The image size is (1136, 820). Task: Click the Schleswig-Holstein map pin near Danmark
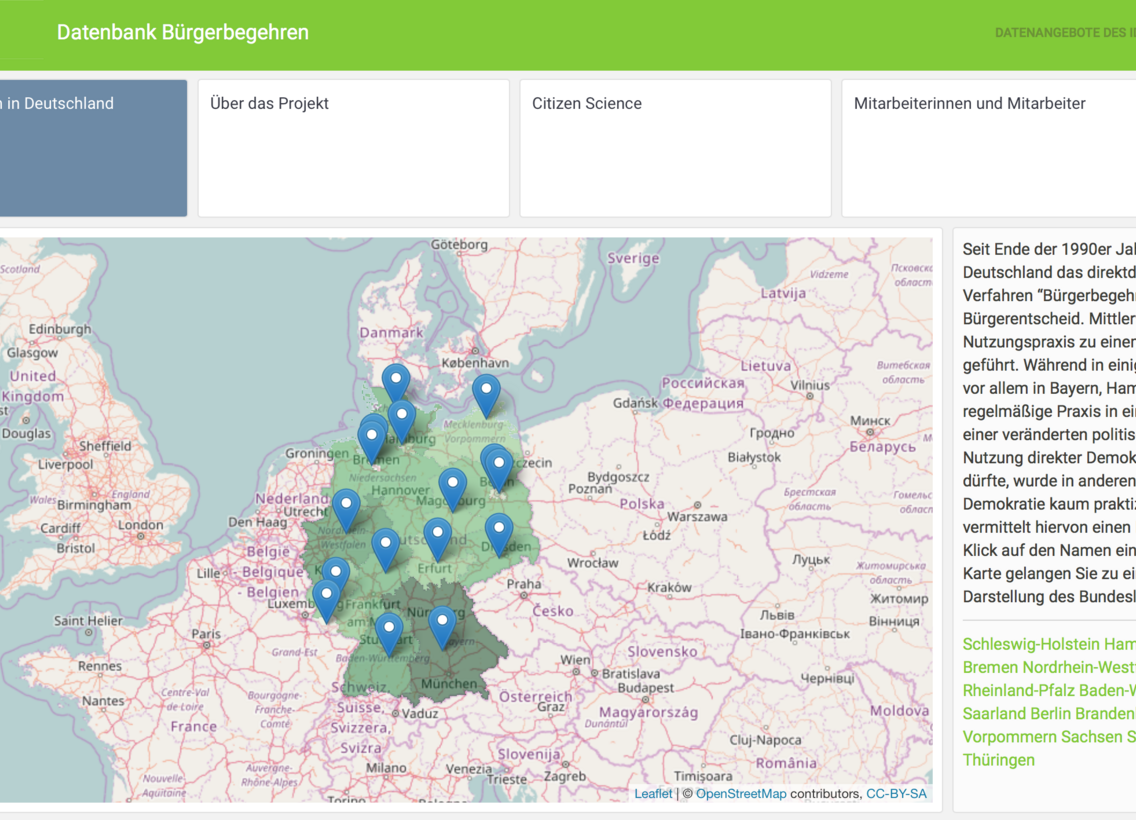pos(396,383)
